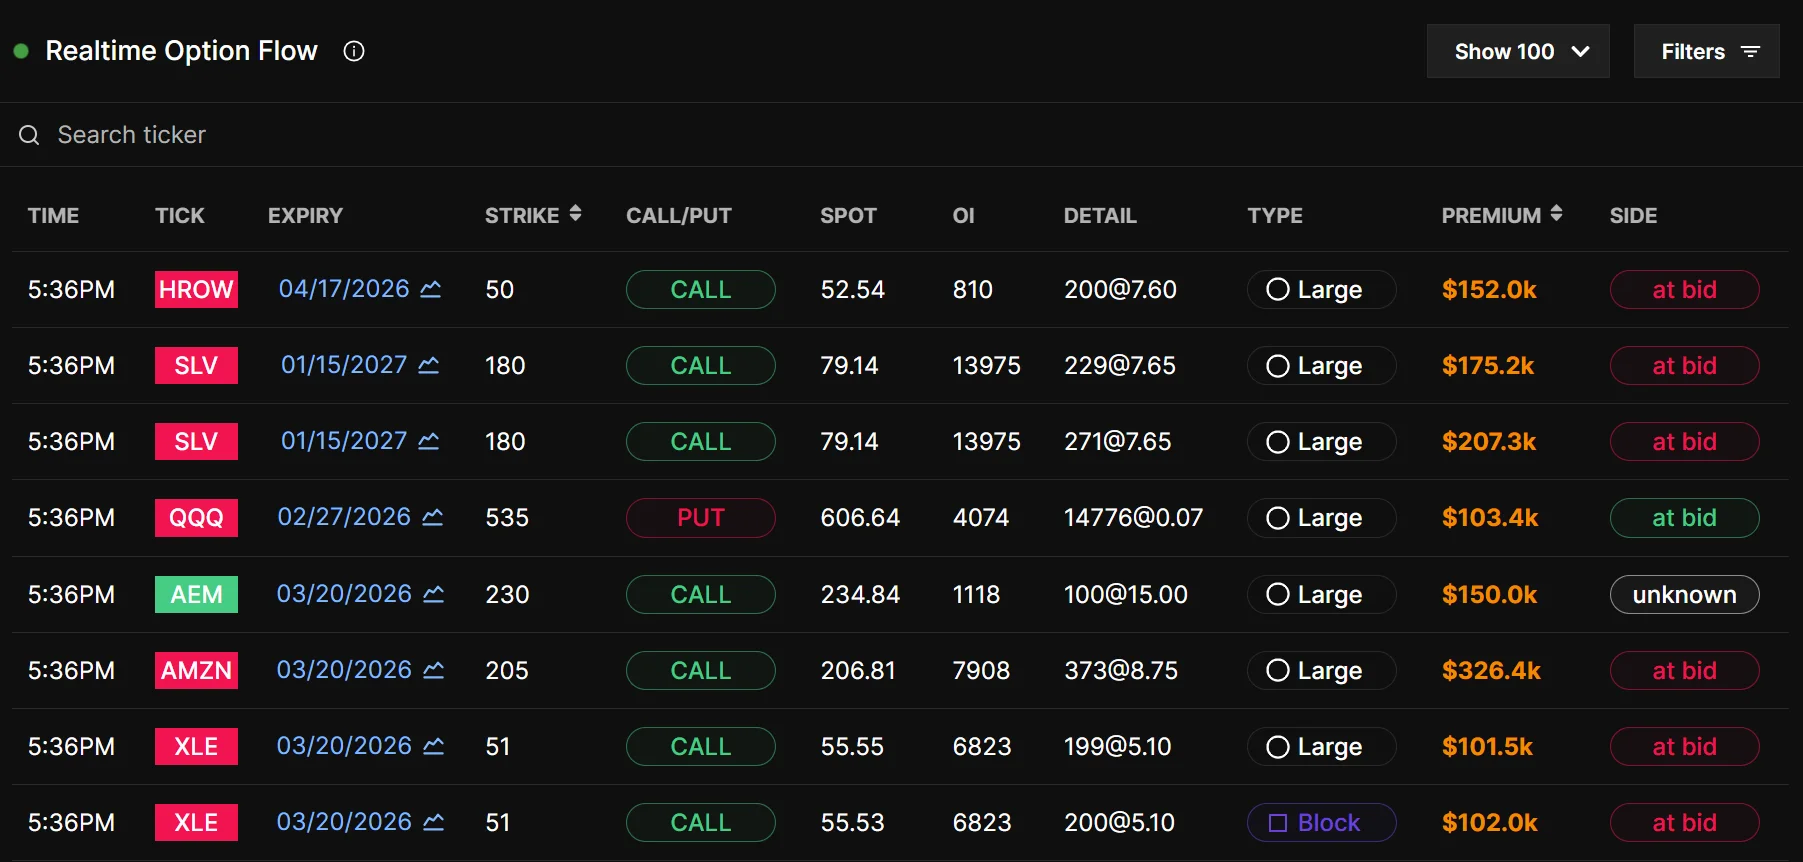Click the 234.84 spot price
The width and height of the screenshot is (1803, 862).
[860, 594]
